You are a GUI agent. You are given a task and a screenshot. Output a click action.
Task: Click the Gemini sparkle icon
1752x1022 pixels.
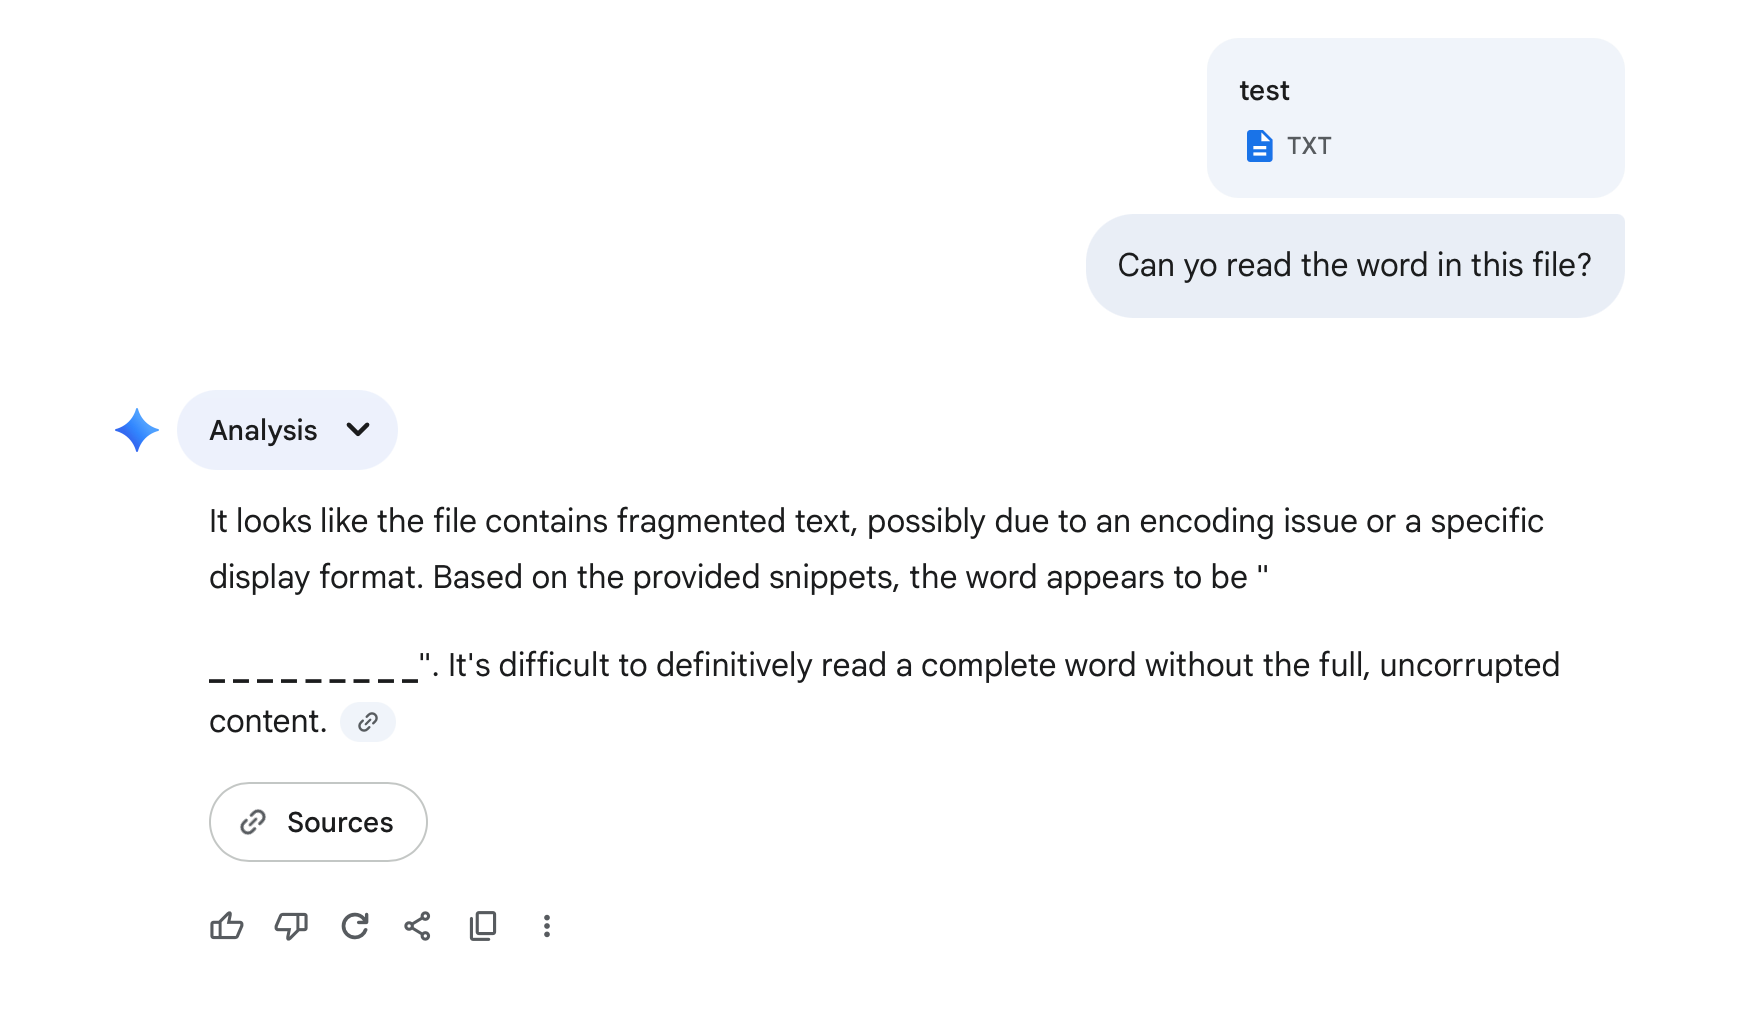pos(137,430)
